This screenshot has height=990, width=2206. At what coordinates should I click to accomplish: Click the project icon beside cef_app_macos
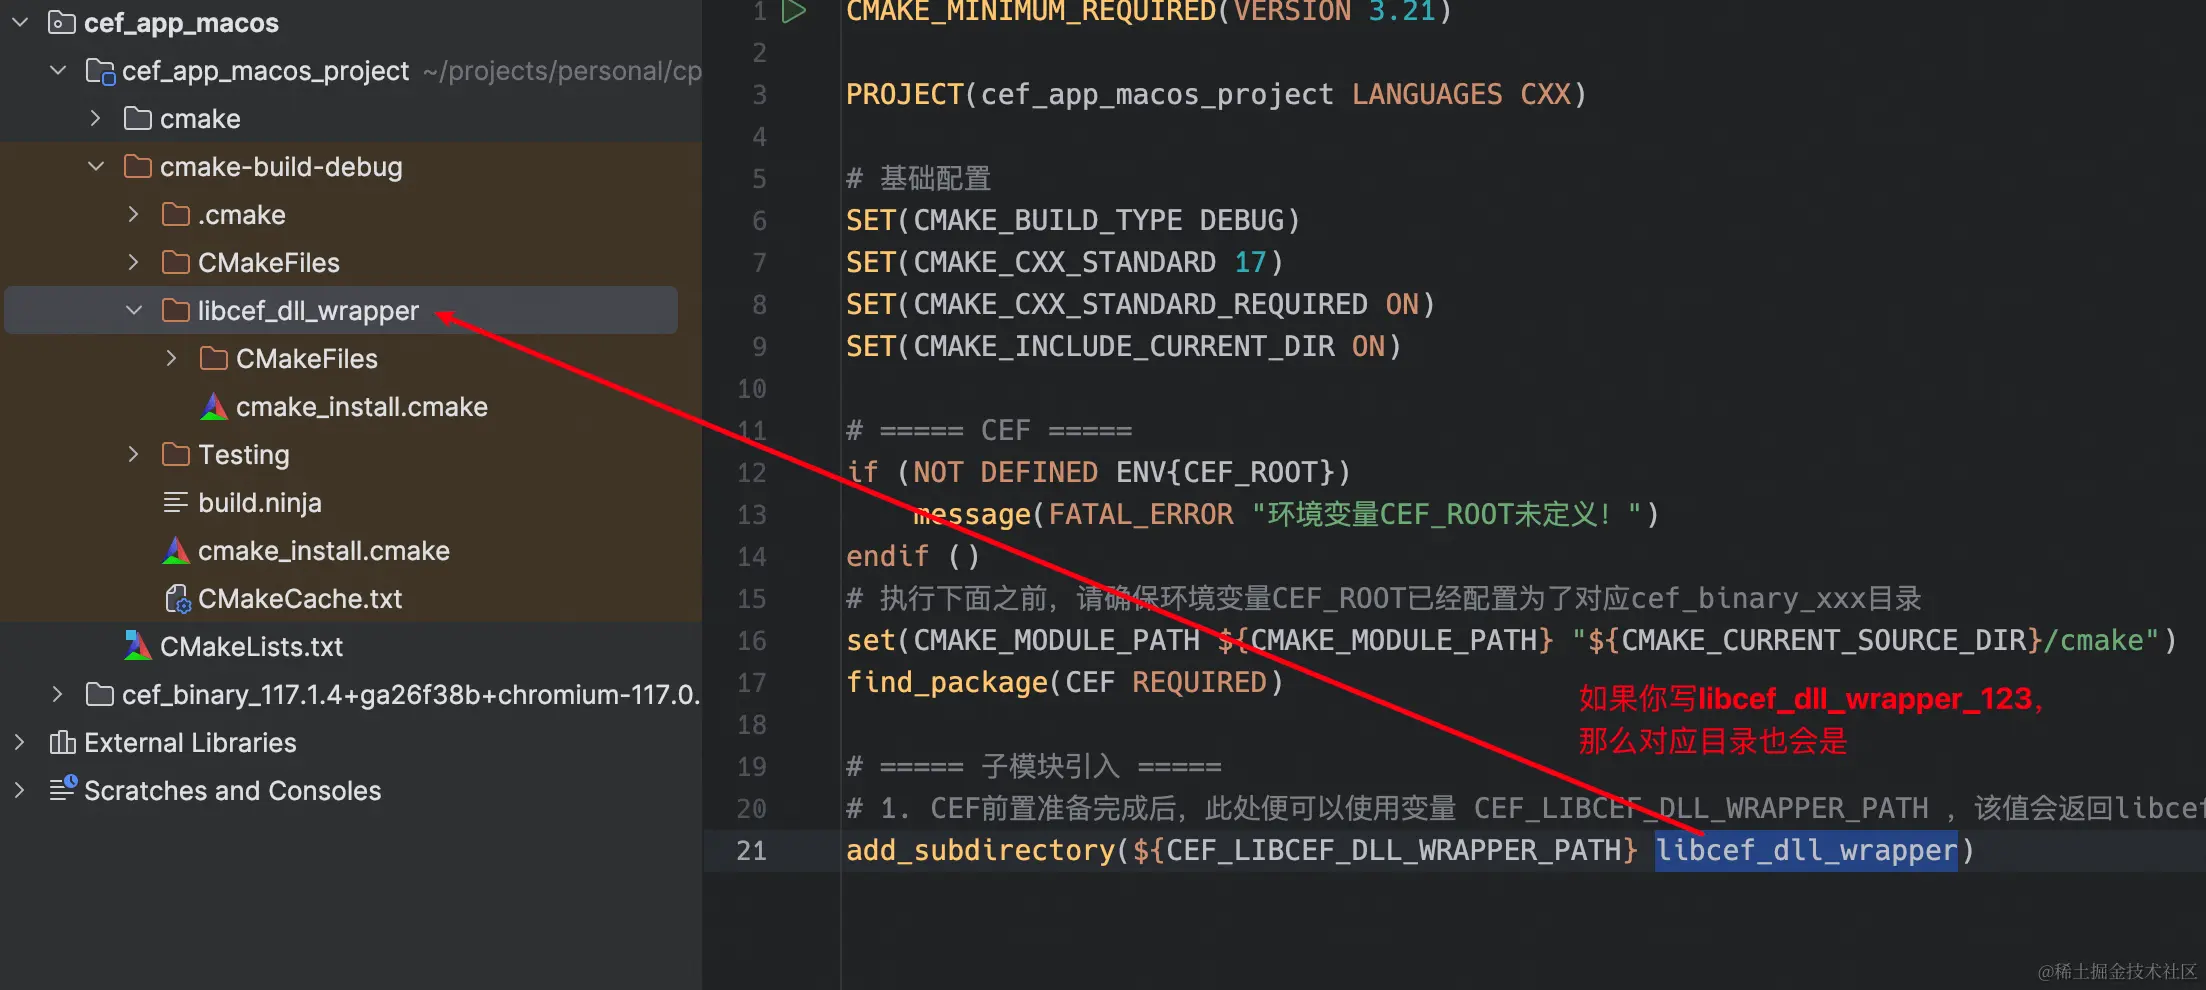(x=61, y=22)
